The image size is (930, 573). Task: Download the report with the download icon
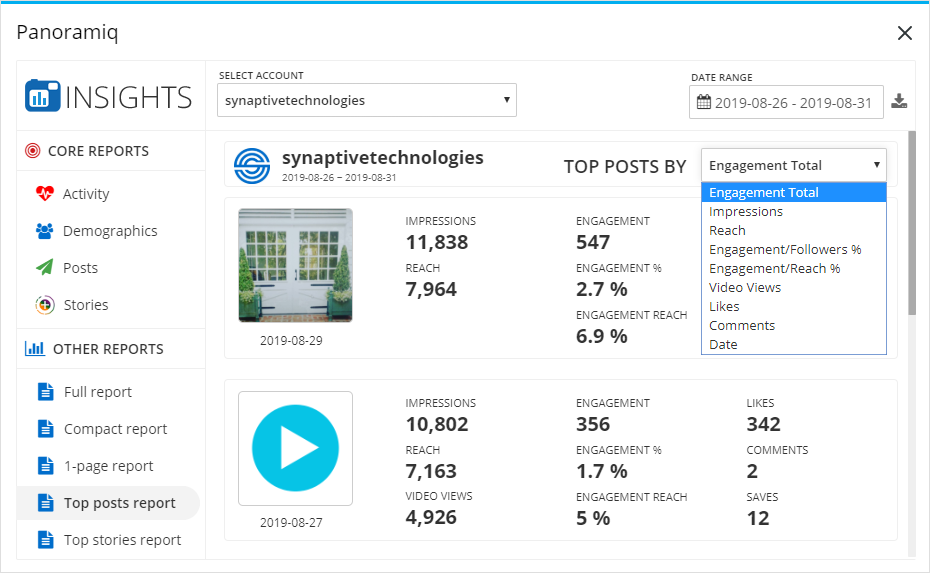(x=899, y=101)
